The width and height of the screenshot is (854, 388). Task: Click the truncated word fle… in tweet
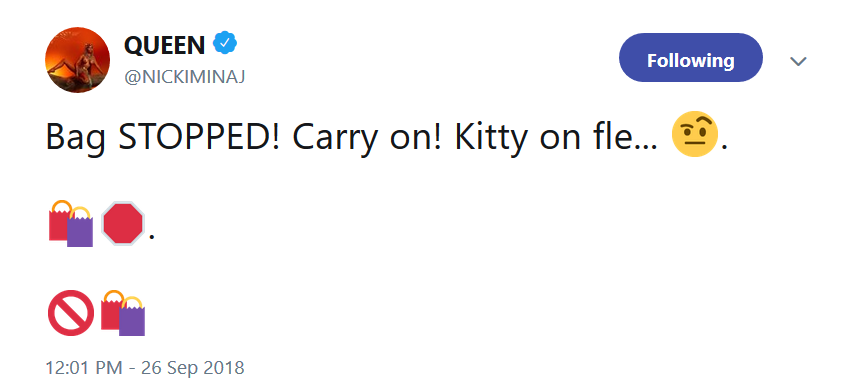coord(626,138)
